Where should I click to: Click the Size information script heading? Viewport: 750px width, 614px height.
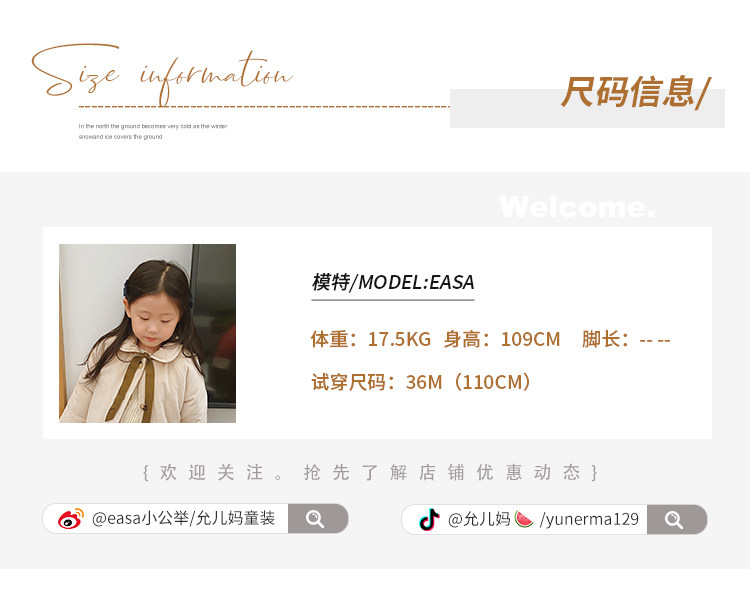(162, 74)
